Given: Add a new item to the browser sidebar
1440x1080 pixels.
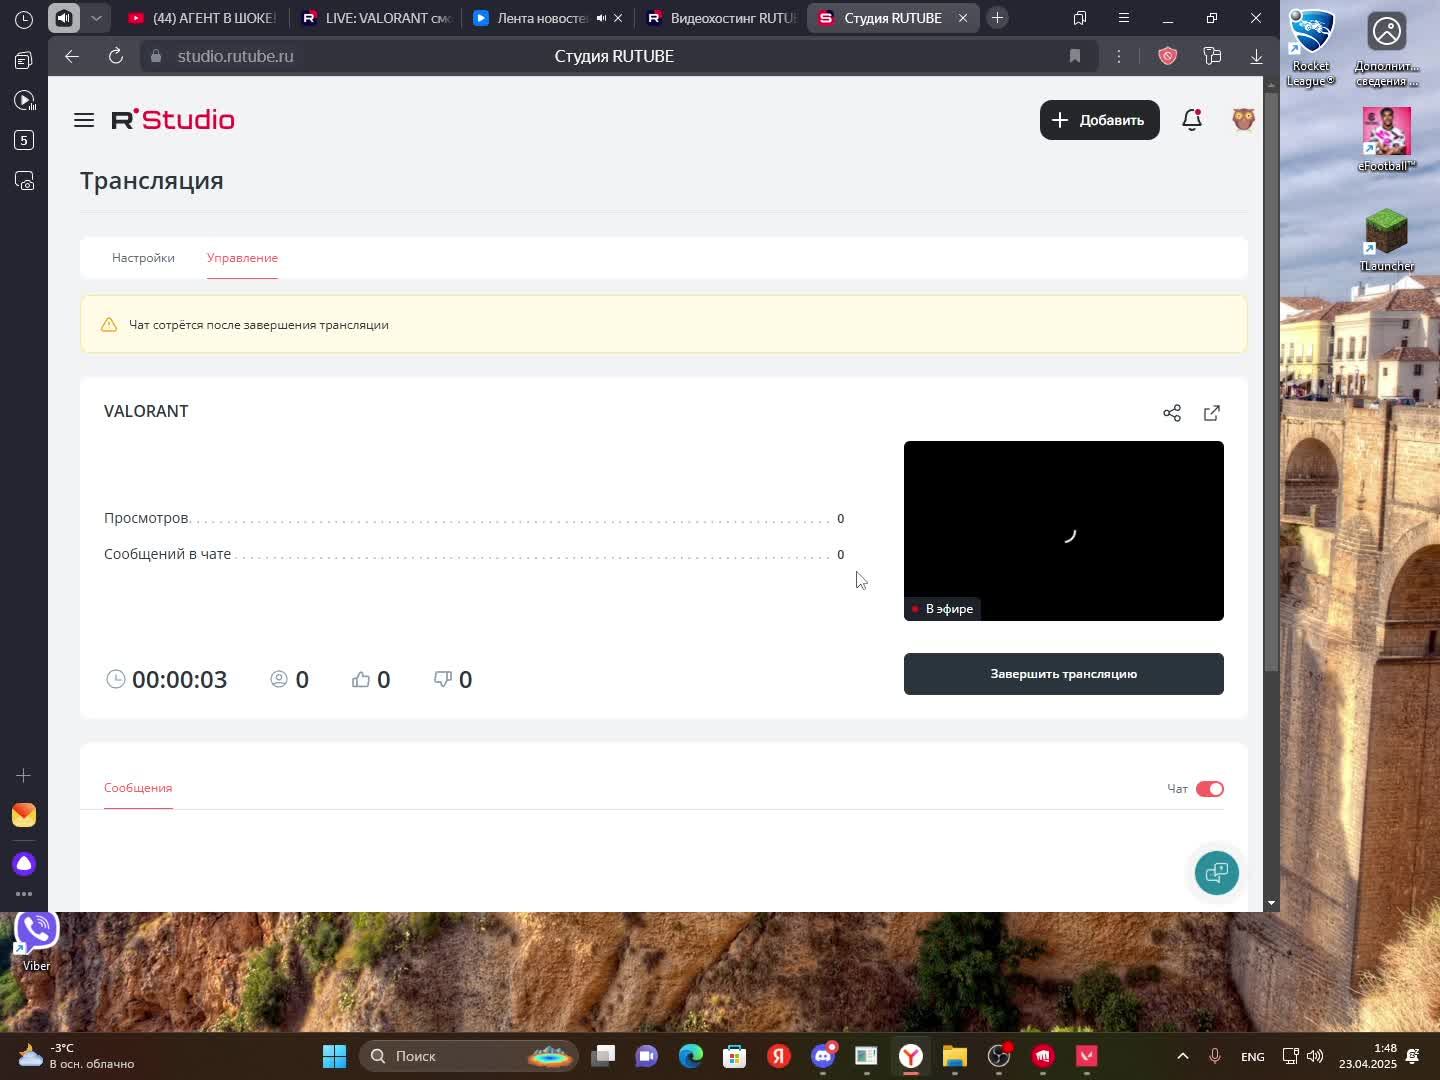Looking at the screenshot, I should click(24, 775).
